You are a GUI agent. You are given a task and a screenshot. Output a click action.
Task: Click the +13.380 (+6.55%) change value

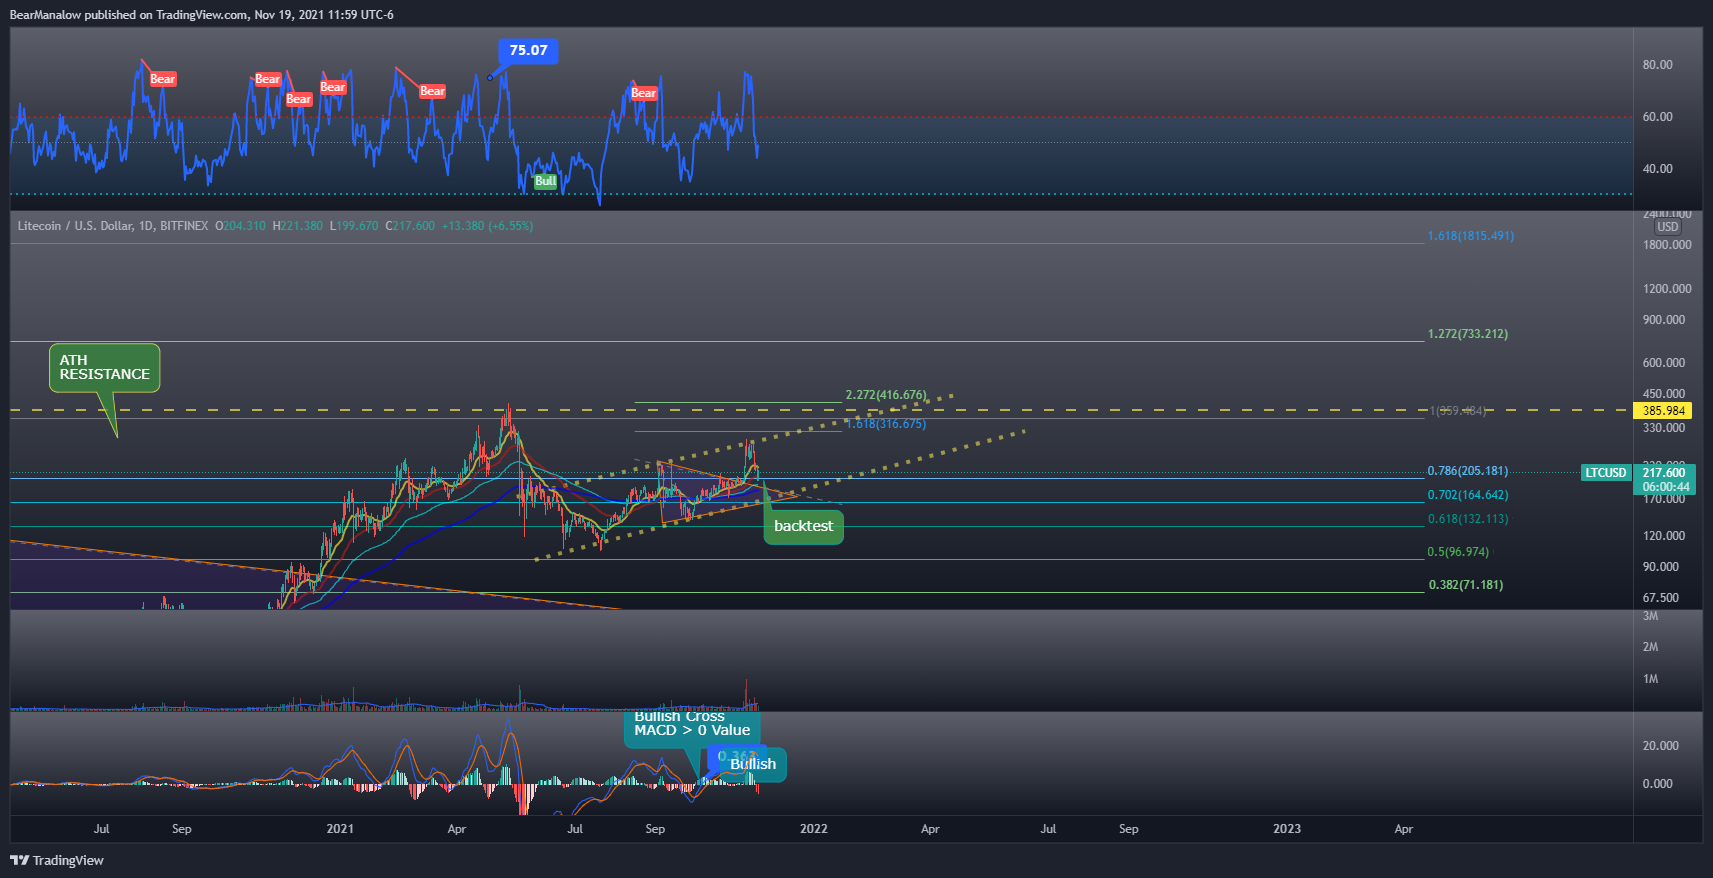487,226
